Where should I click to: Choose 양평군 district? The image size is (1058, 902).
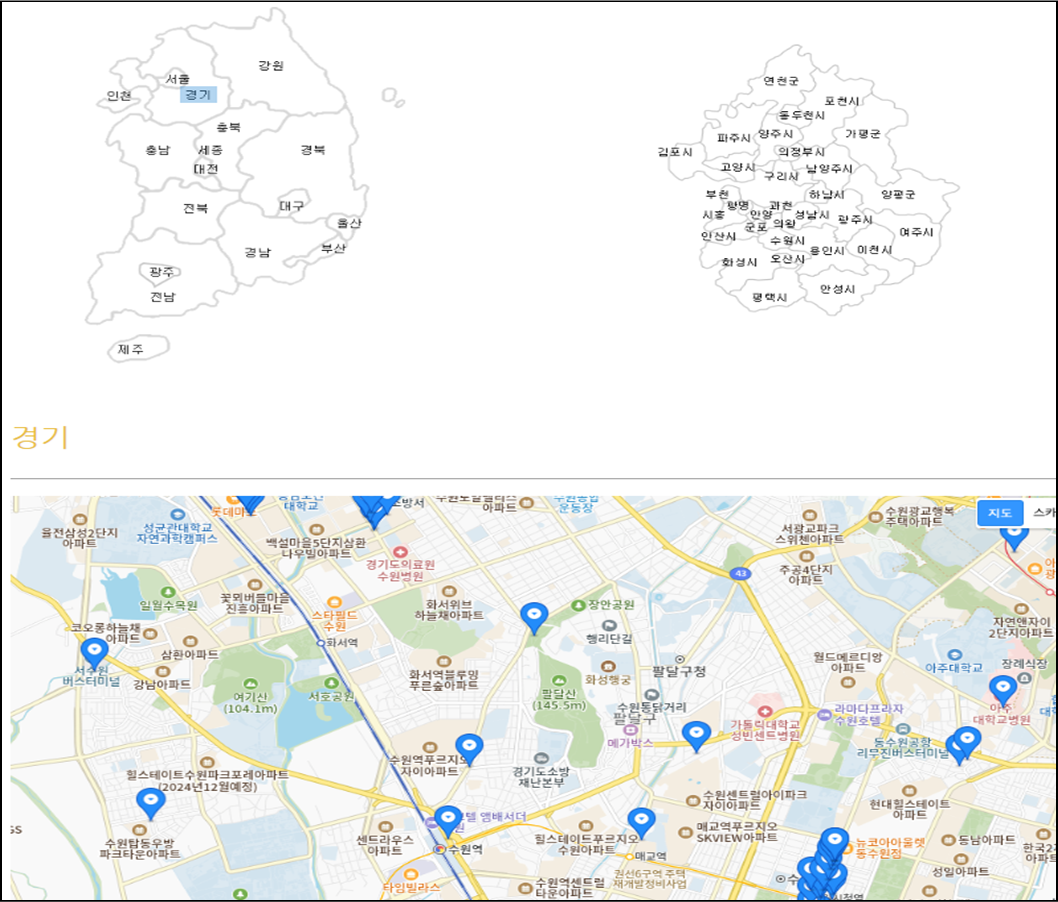[898, 194]
